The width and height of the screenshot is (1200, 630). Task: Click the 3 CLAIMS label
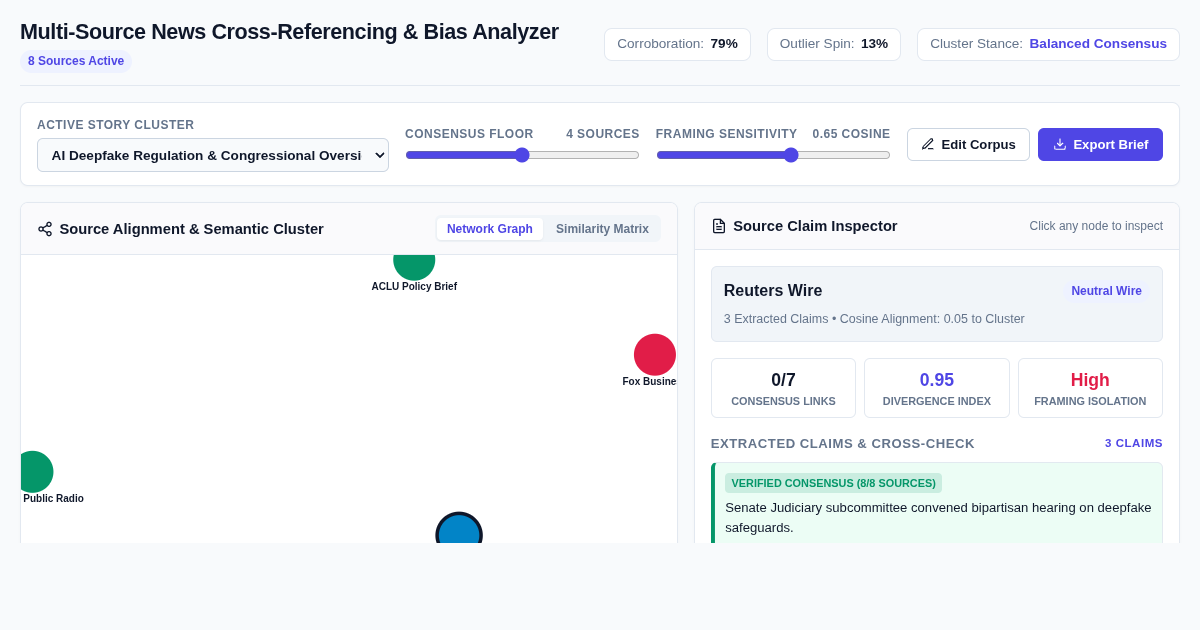pyautogui.click(x=1134, y=443)
